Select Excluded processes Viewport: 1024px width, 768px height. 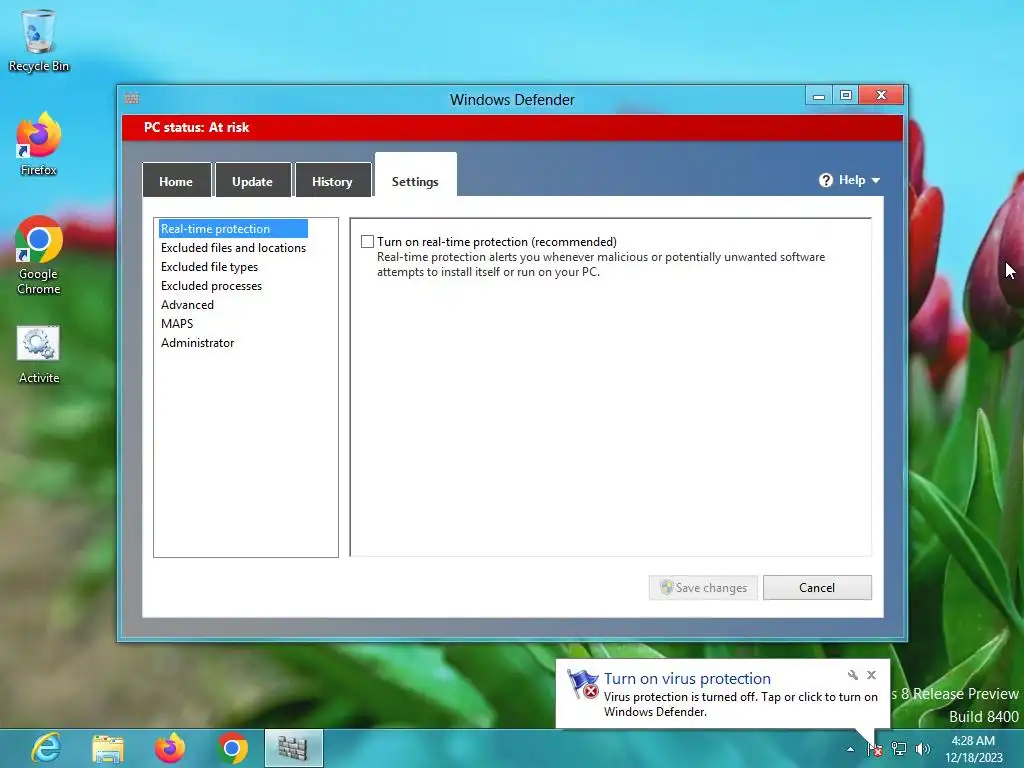pos(212,285)
